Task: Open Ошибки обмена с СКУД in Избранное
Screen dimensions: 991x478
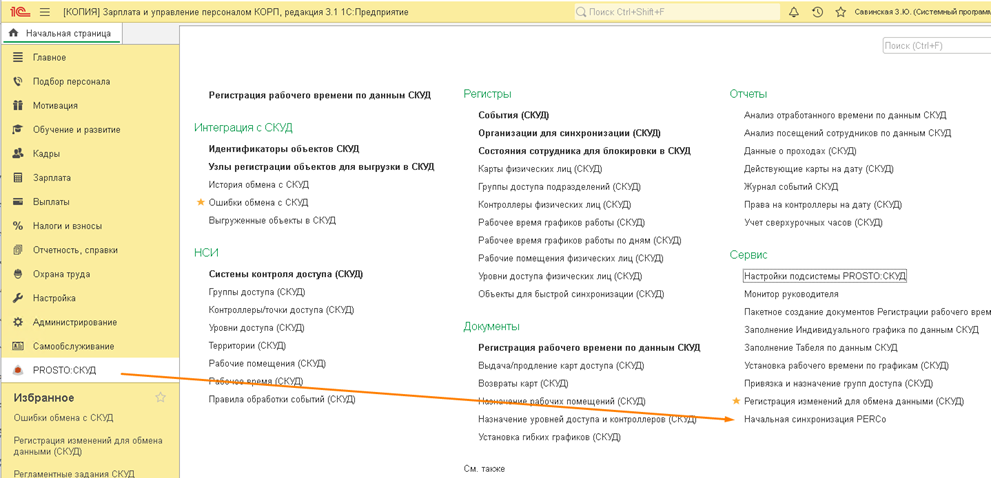Action: [63, 418]
